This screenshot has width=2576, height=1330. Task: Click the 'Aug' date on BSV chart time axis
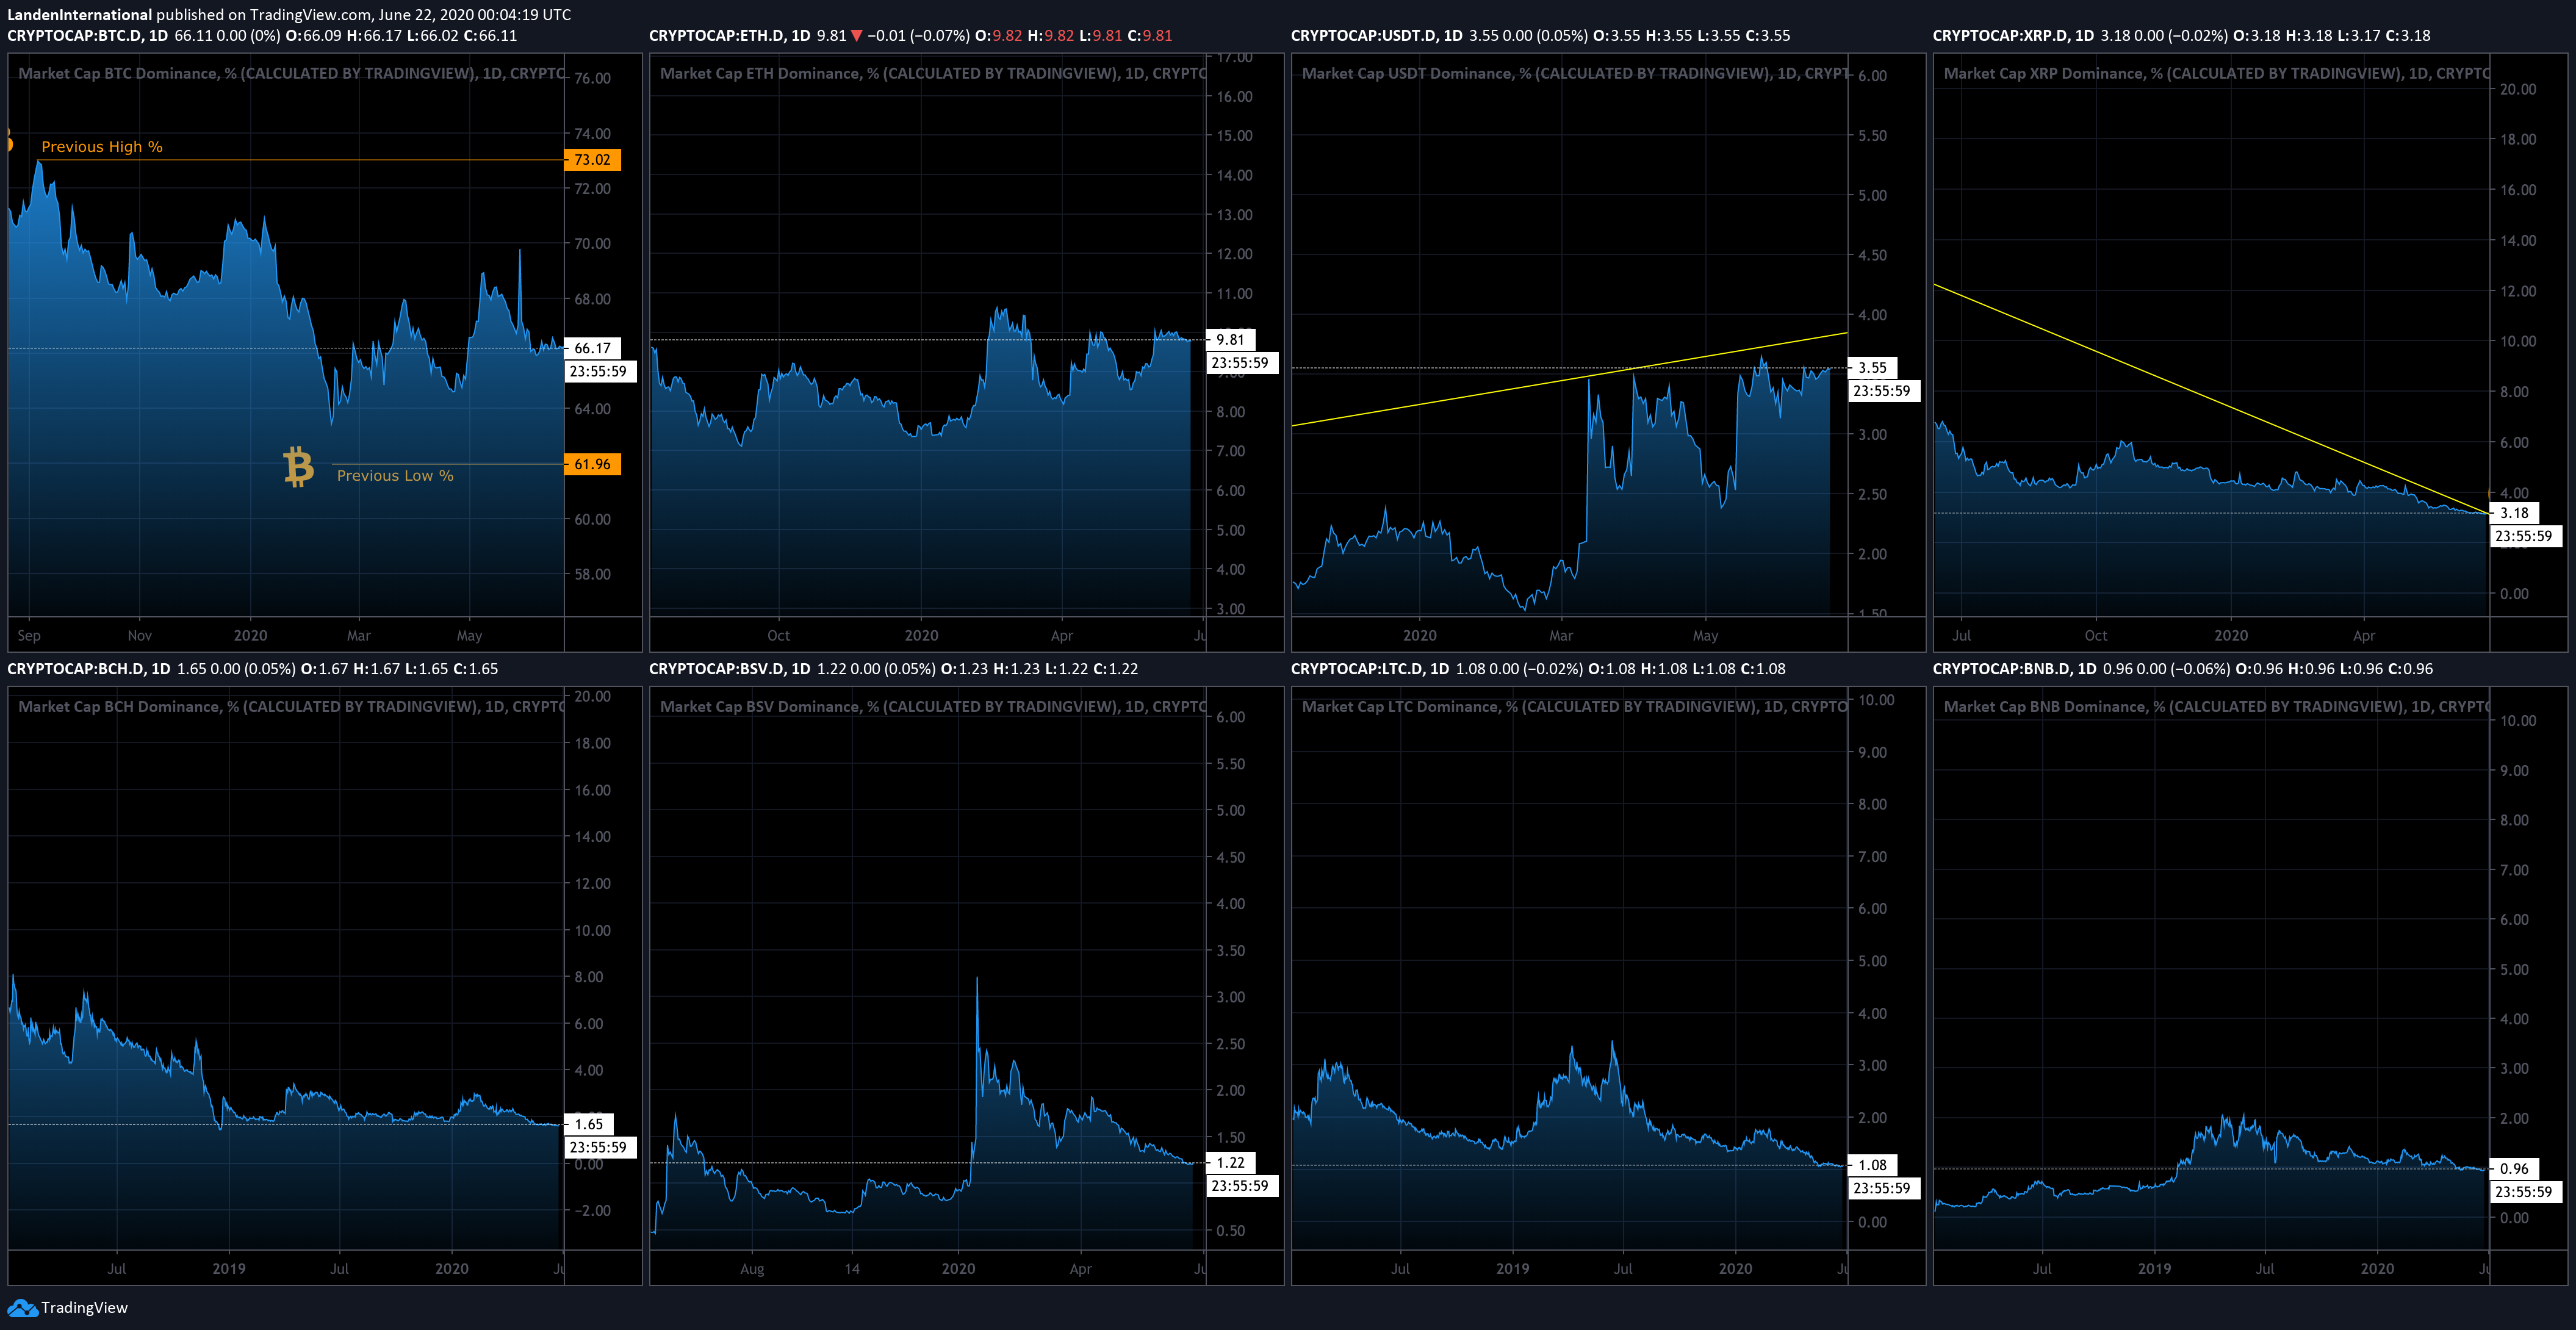752,1269
